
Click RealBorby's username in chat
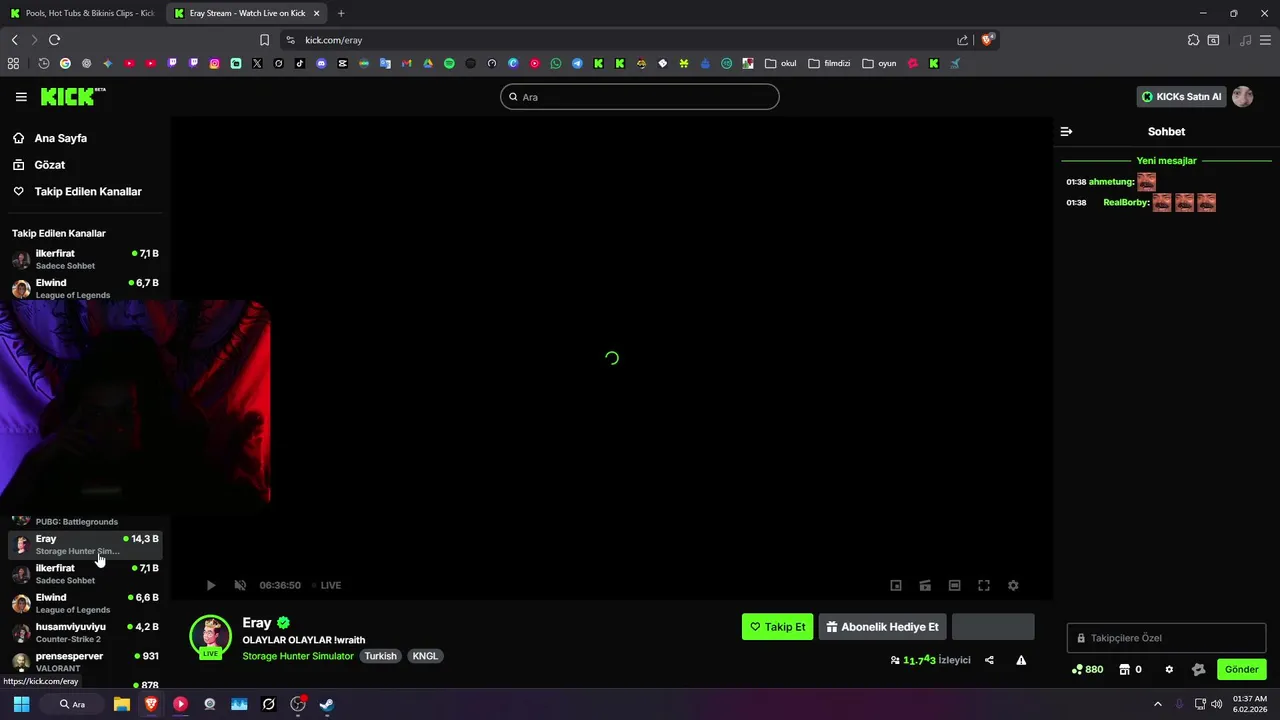1126,202
